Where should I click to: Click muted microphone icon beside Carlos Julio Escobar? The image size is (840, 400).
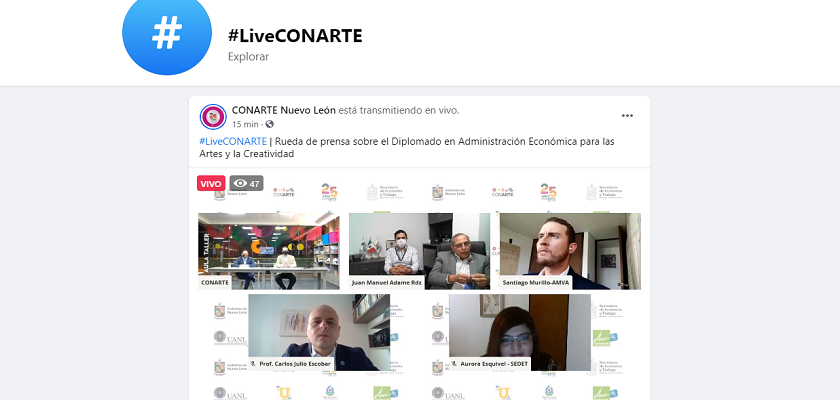pyautogui.click(x=253, y=364)
